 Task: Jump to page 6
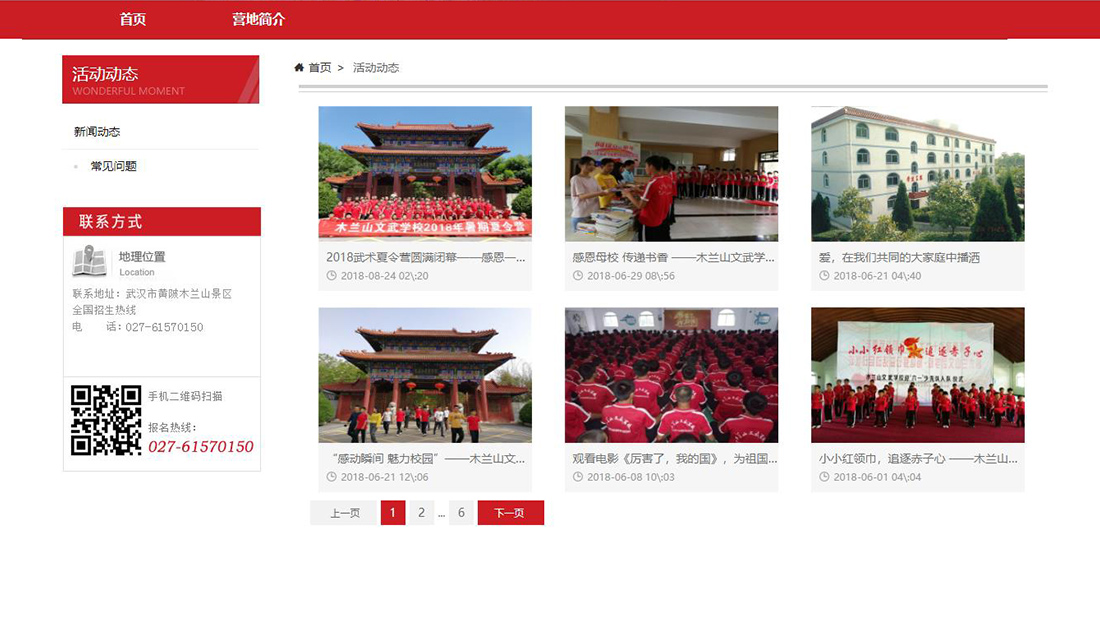(x=461, y=513)
